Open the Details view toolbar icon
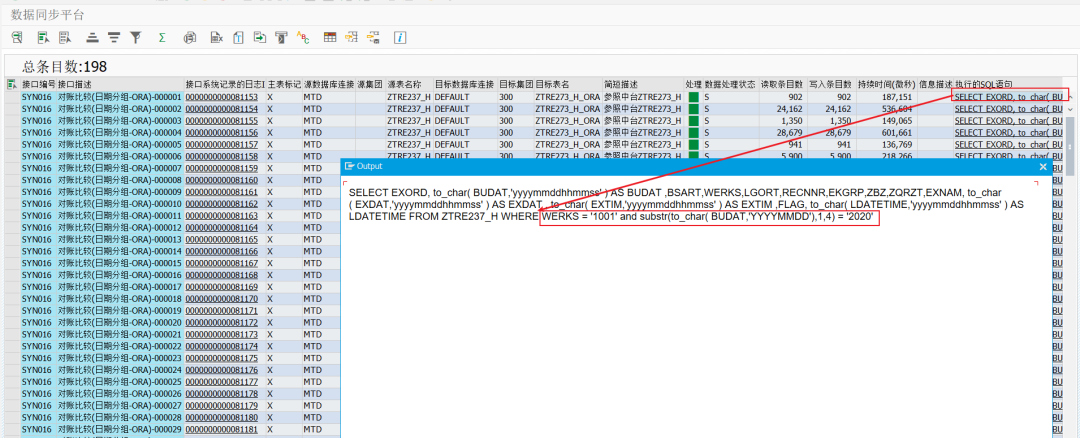Image resolution: width=1080 pixels, height=438 pixels. click(16, 37)
